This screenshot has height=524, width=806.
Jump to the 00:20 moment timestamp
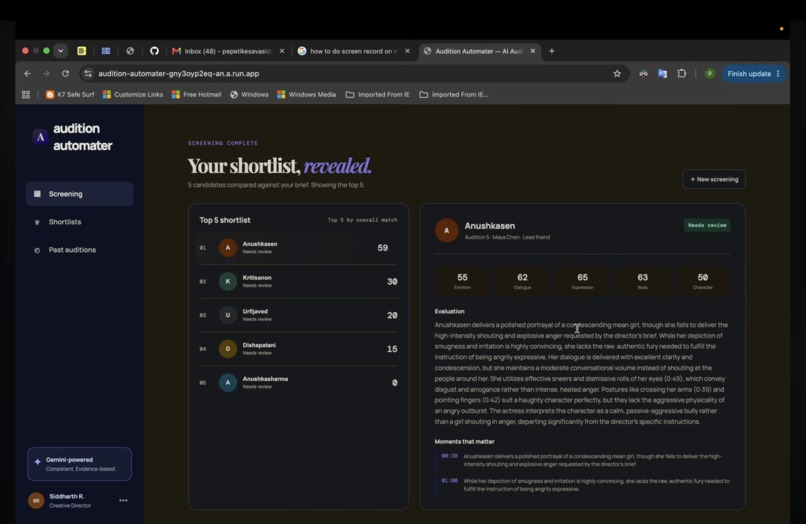pos(449,456)
